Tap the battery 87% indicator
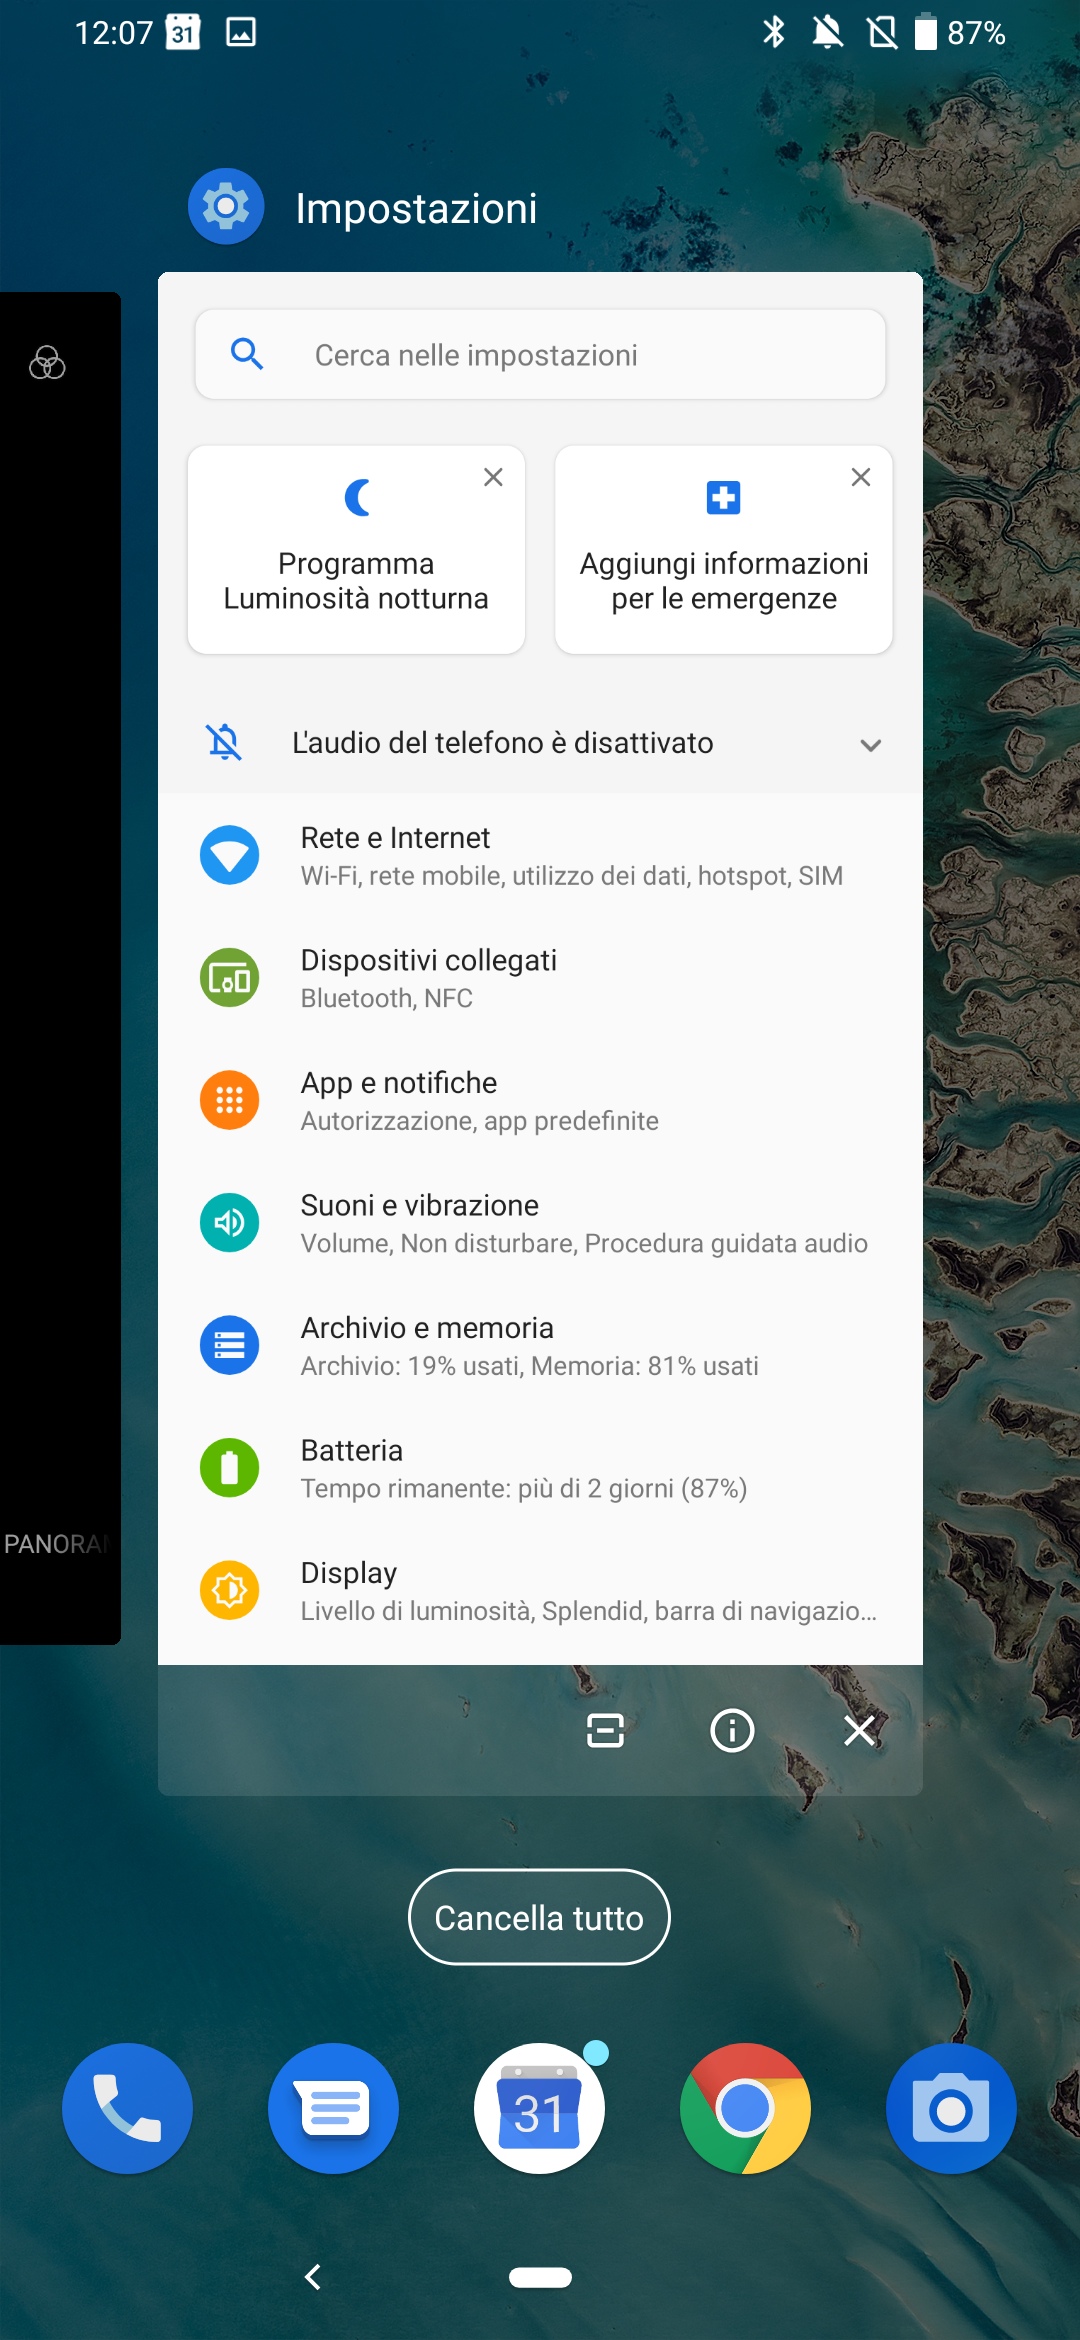This screenshot has width=1080, height=2340. click(960, 33)
